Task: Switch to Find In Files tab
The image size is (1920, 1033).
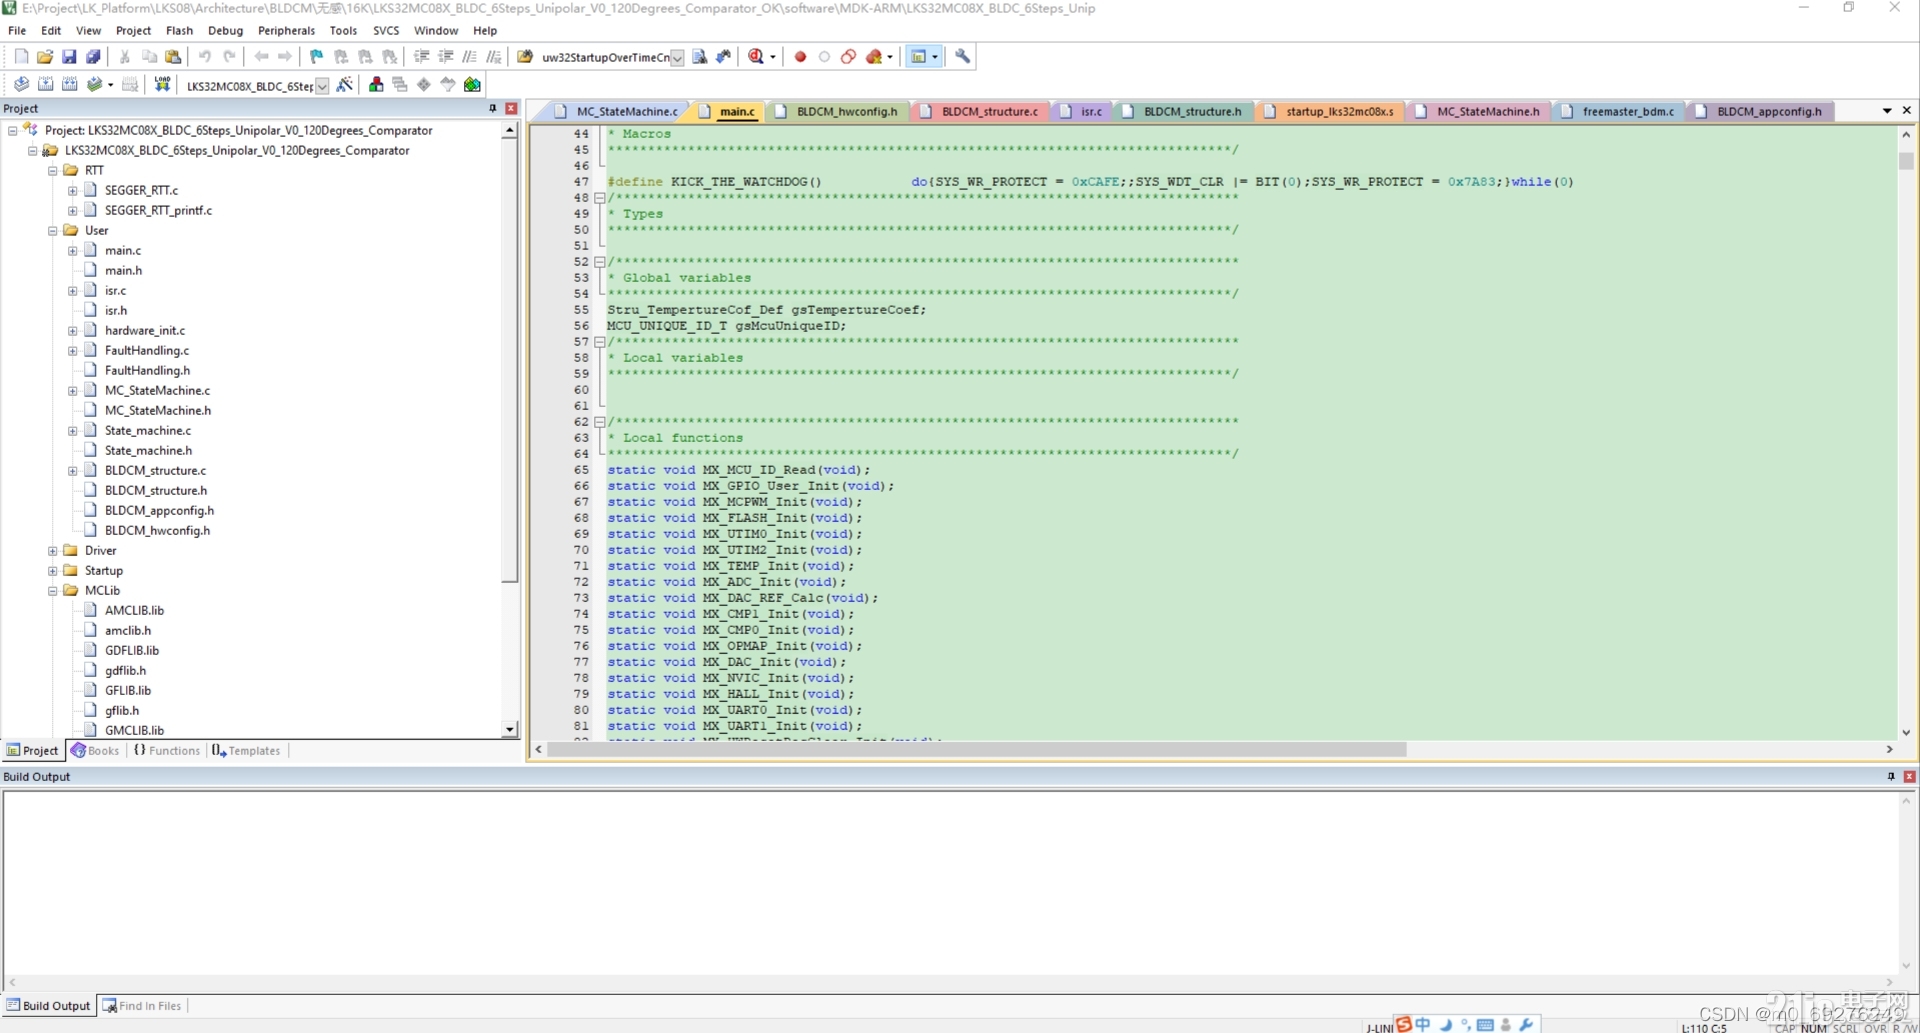Action: [142, 1006]
